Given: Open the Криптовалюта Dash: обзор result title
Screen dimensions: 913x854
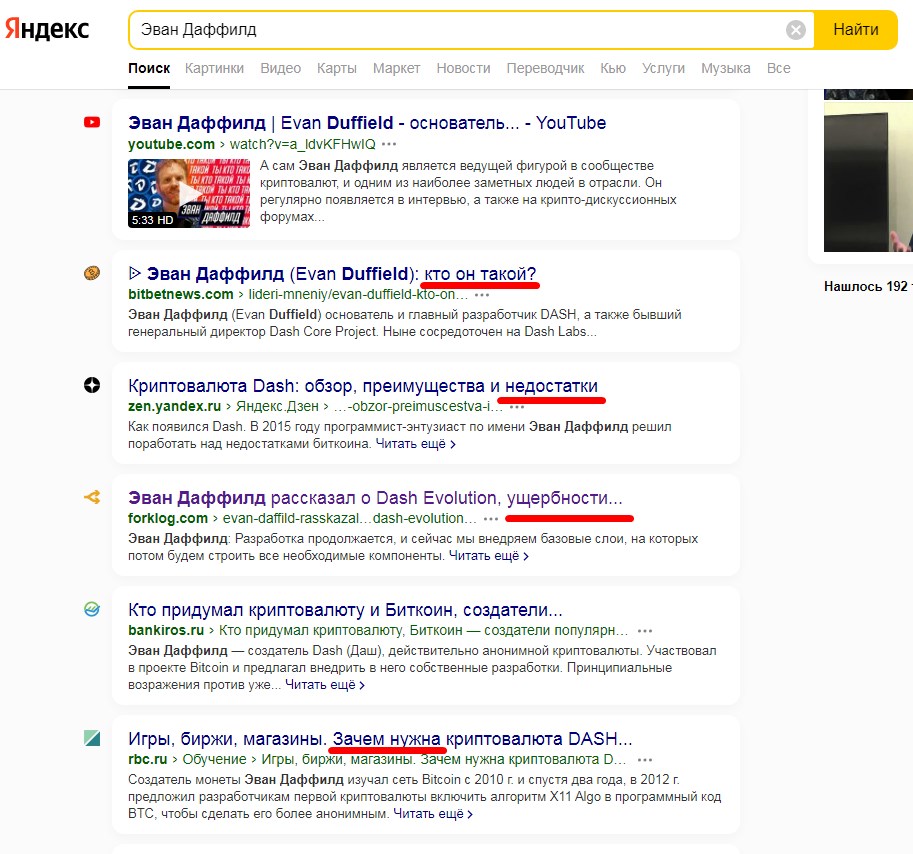Looking at the screenshot, I should click(x=363, y=385).
